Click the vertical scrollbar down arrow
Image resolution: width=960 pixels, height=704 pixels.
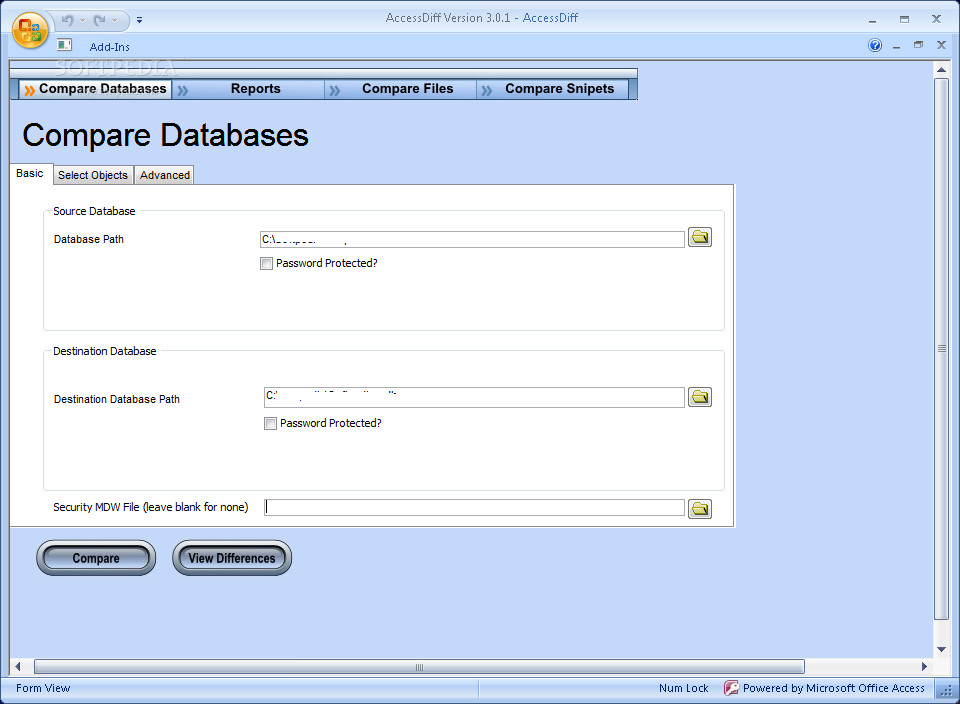(941, 650)
